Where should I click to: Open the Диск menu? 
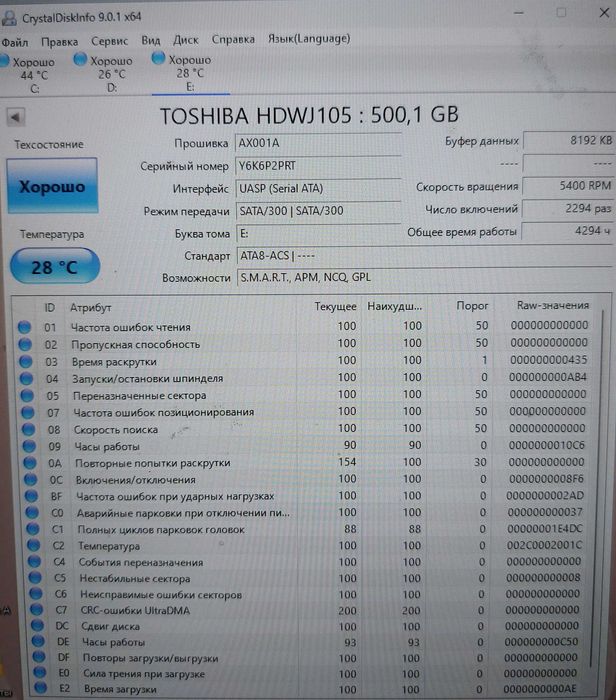(186, 40)
